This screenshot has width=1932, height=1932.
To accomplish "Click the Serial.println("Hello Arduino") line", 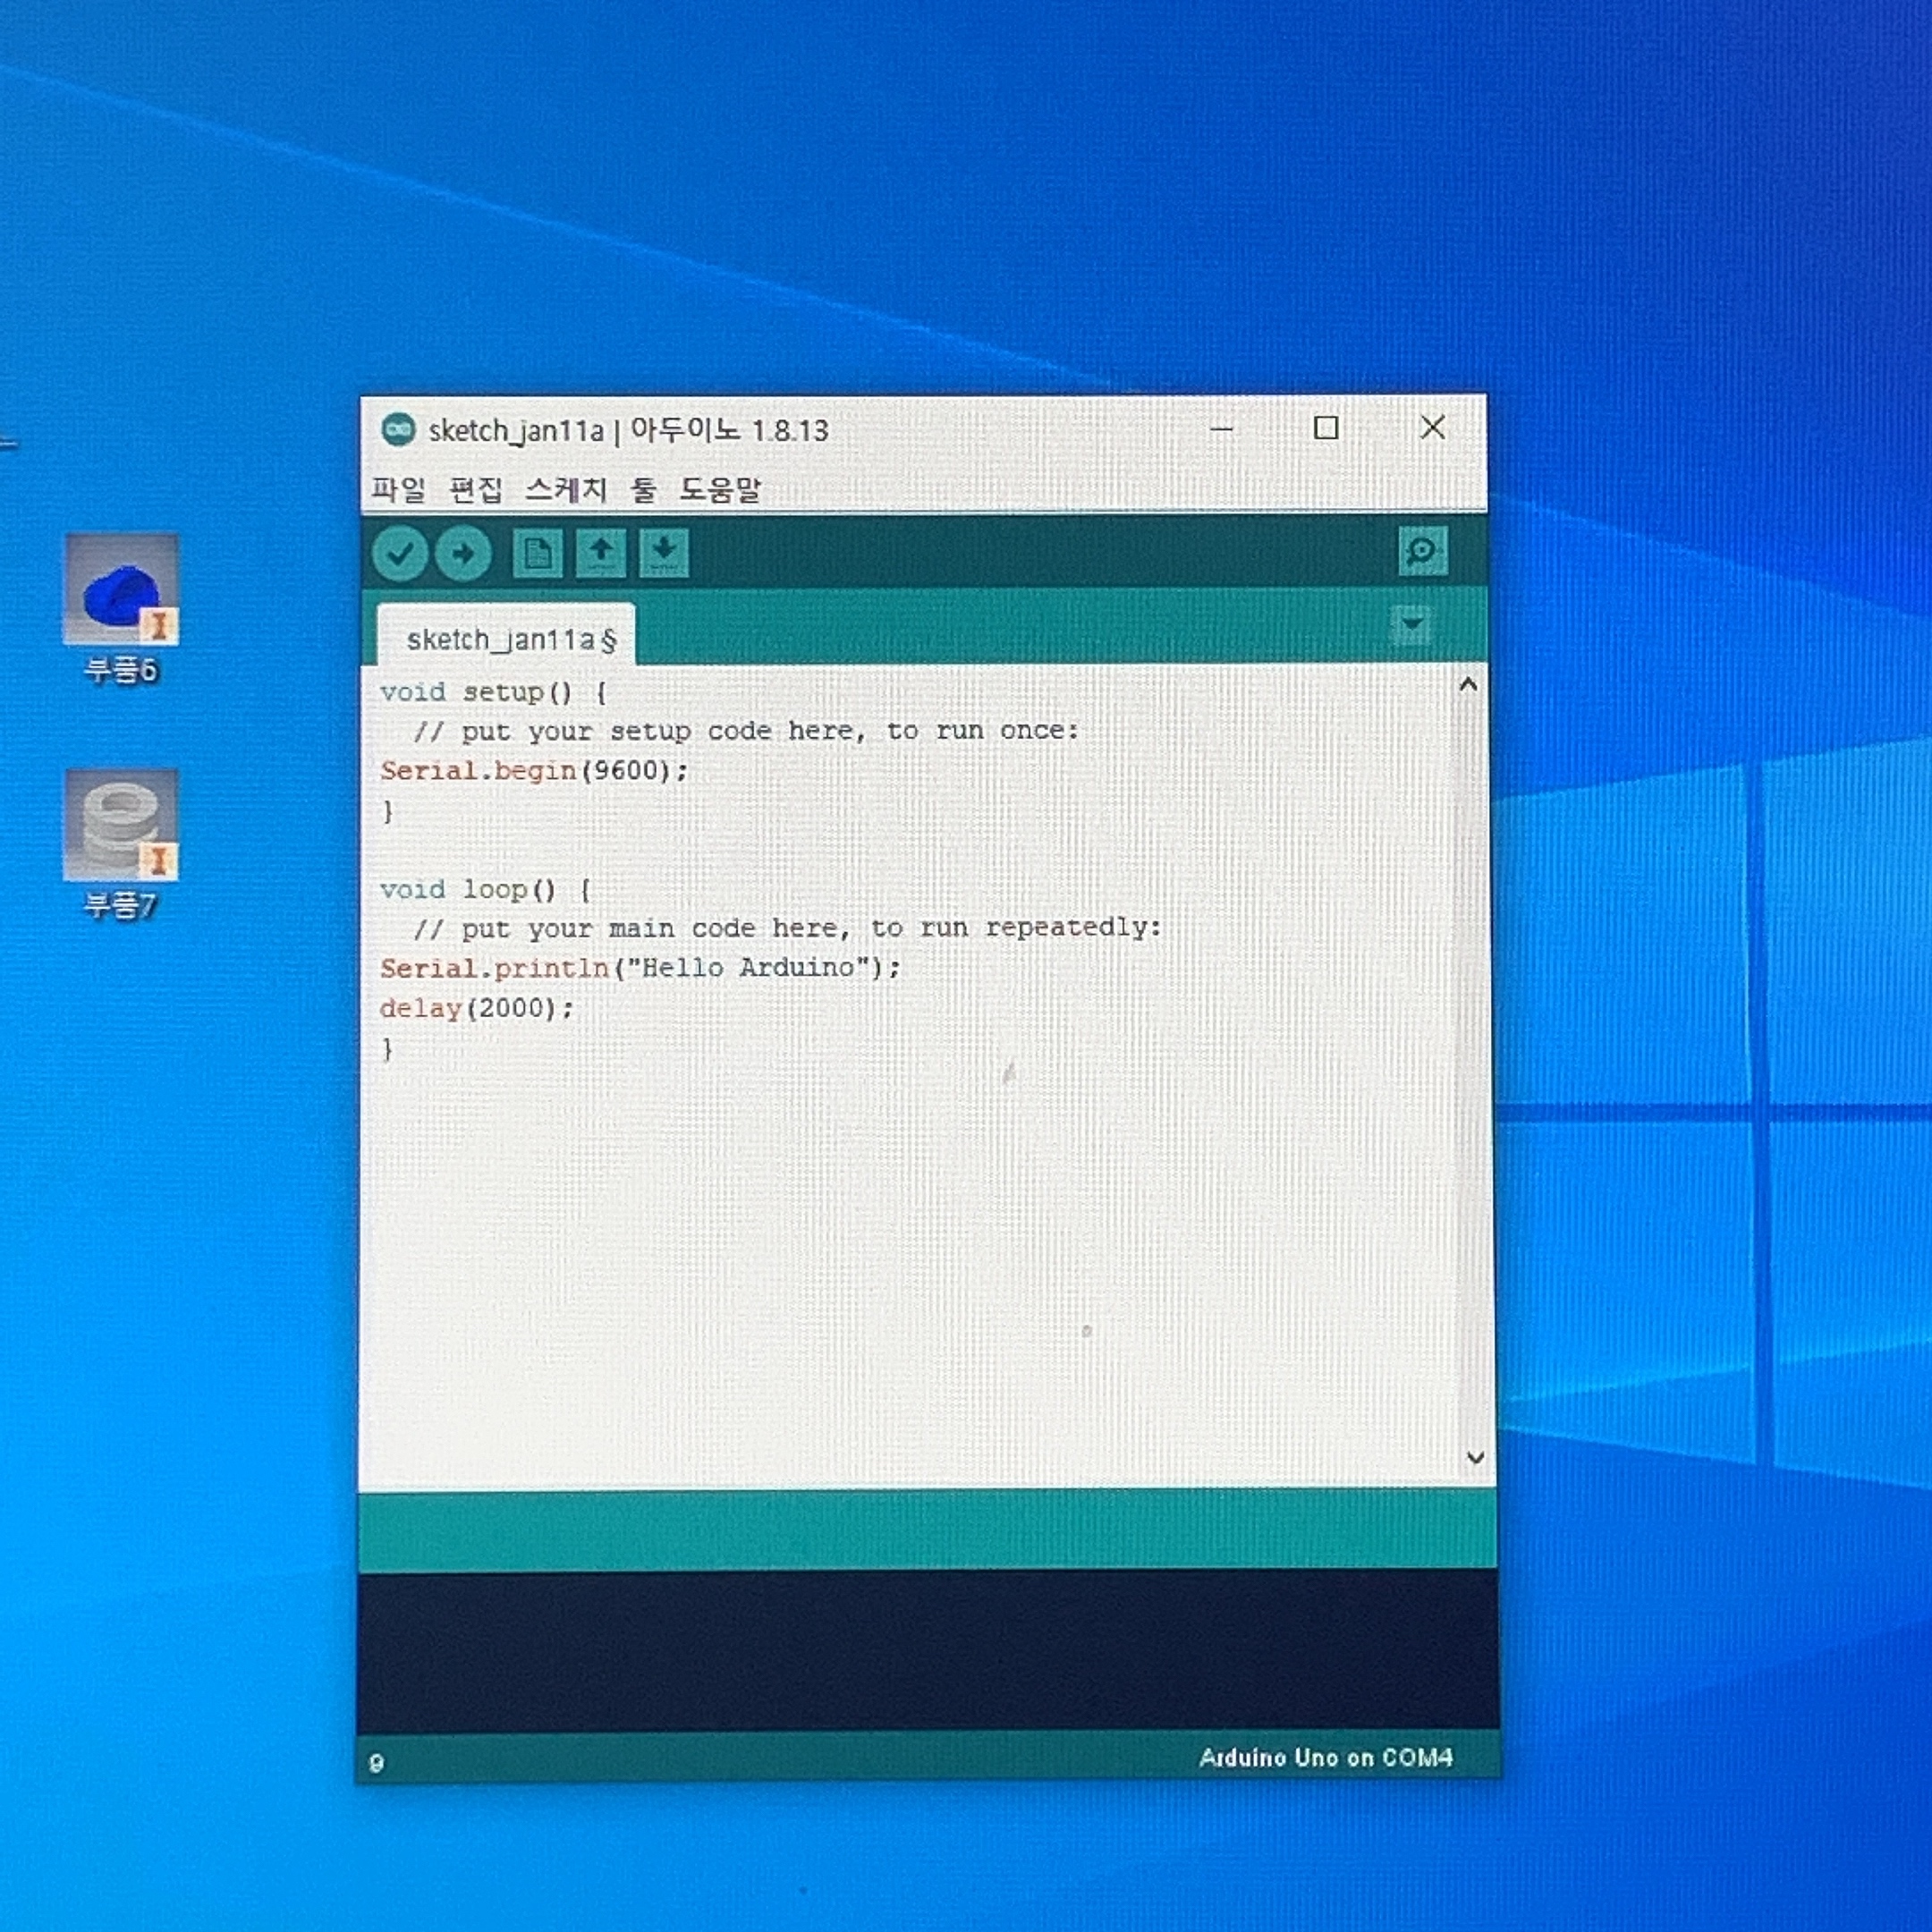I will click(640, 968).
